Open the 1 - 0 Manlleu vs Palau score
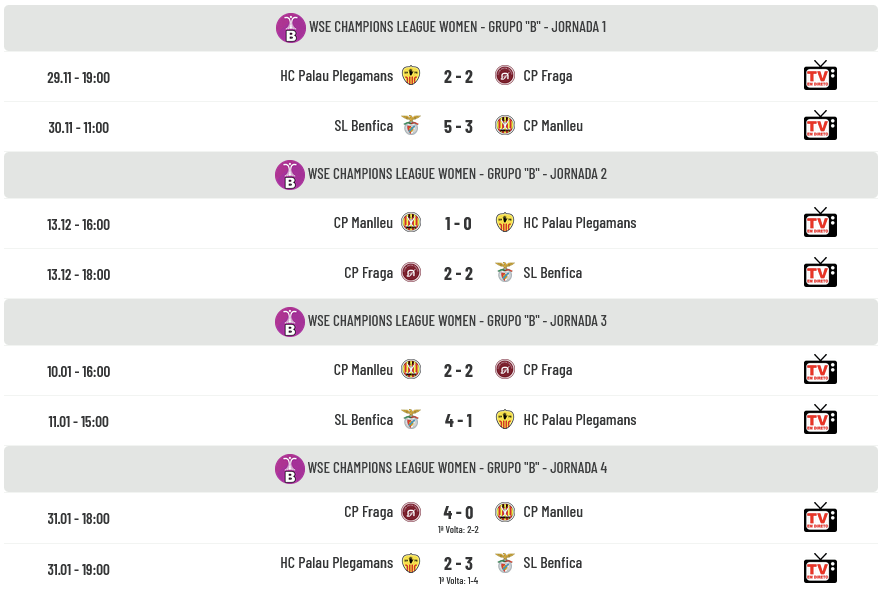The height and width of the screenshot is (589, 885). click(x=458, y=223)
